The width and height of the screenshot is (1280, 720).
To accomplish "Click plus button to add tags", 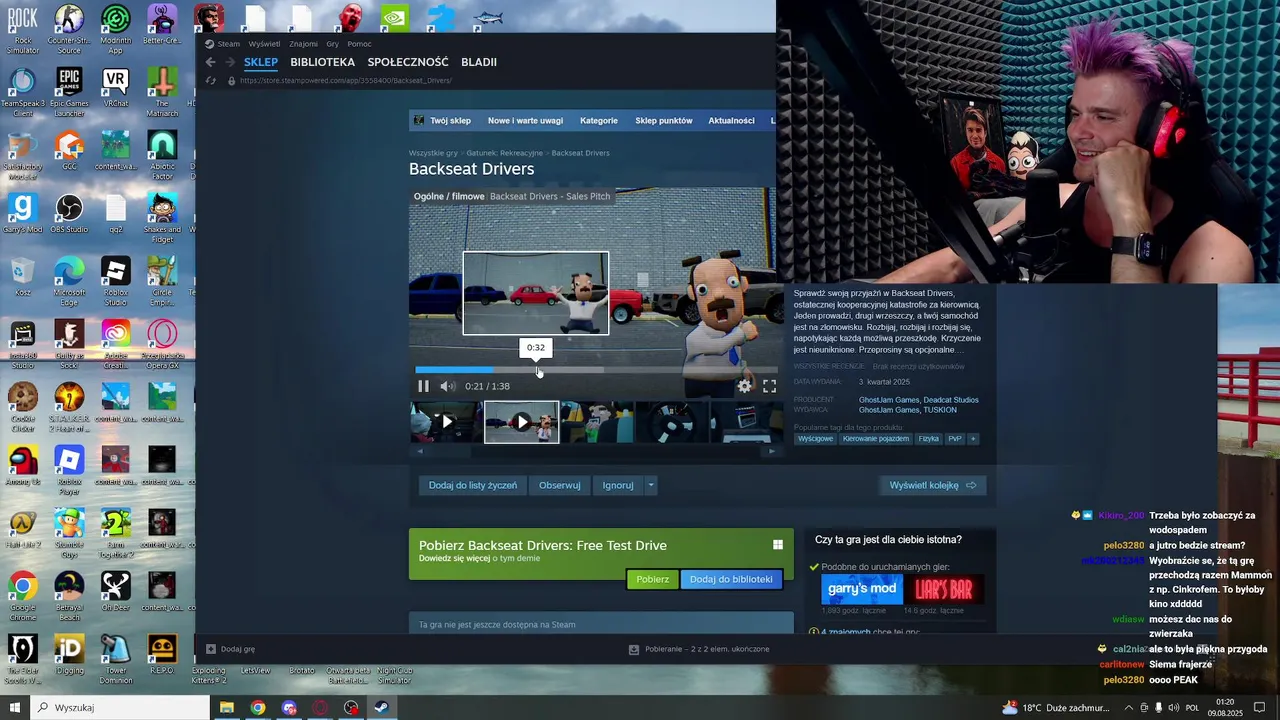I will 973,439.
